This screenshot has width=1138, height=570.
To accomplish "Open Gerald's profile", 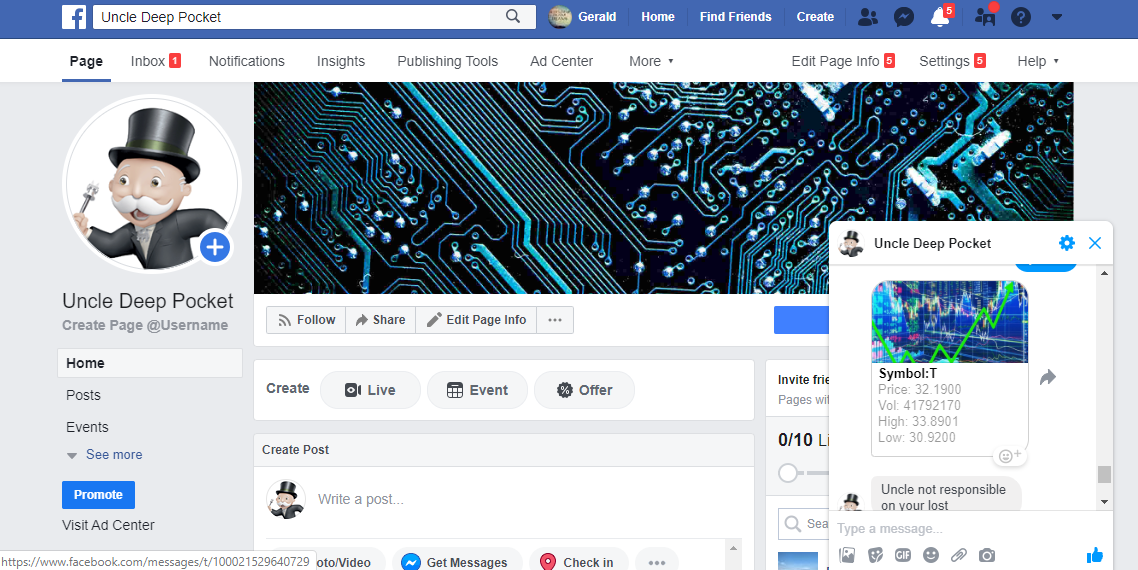I will [x=582, y=17].
